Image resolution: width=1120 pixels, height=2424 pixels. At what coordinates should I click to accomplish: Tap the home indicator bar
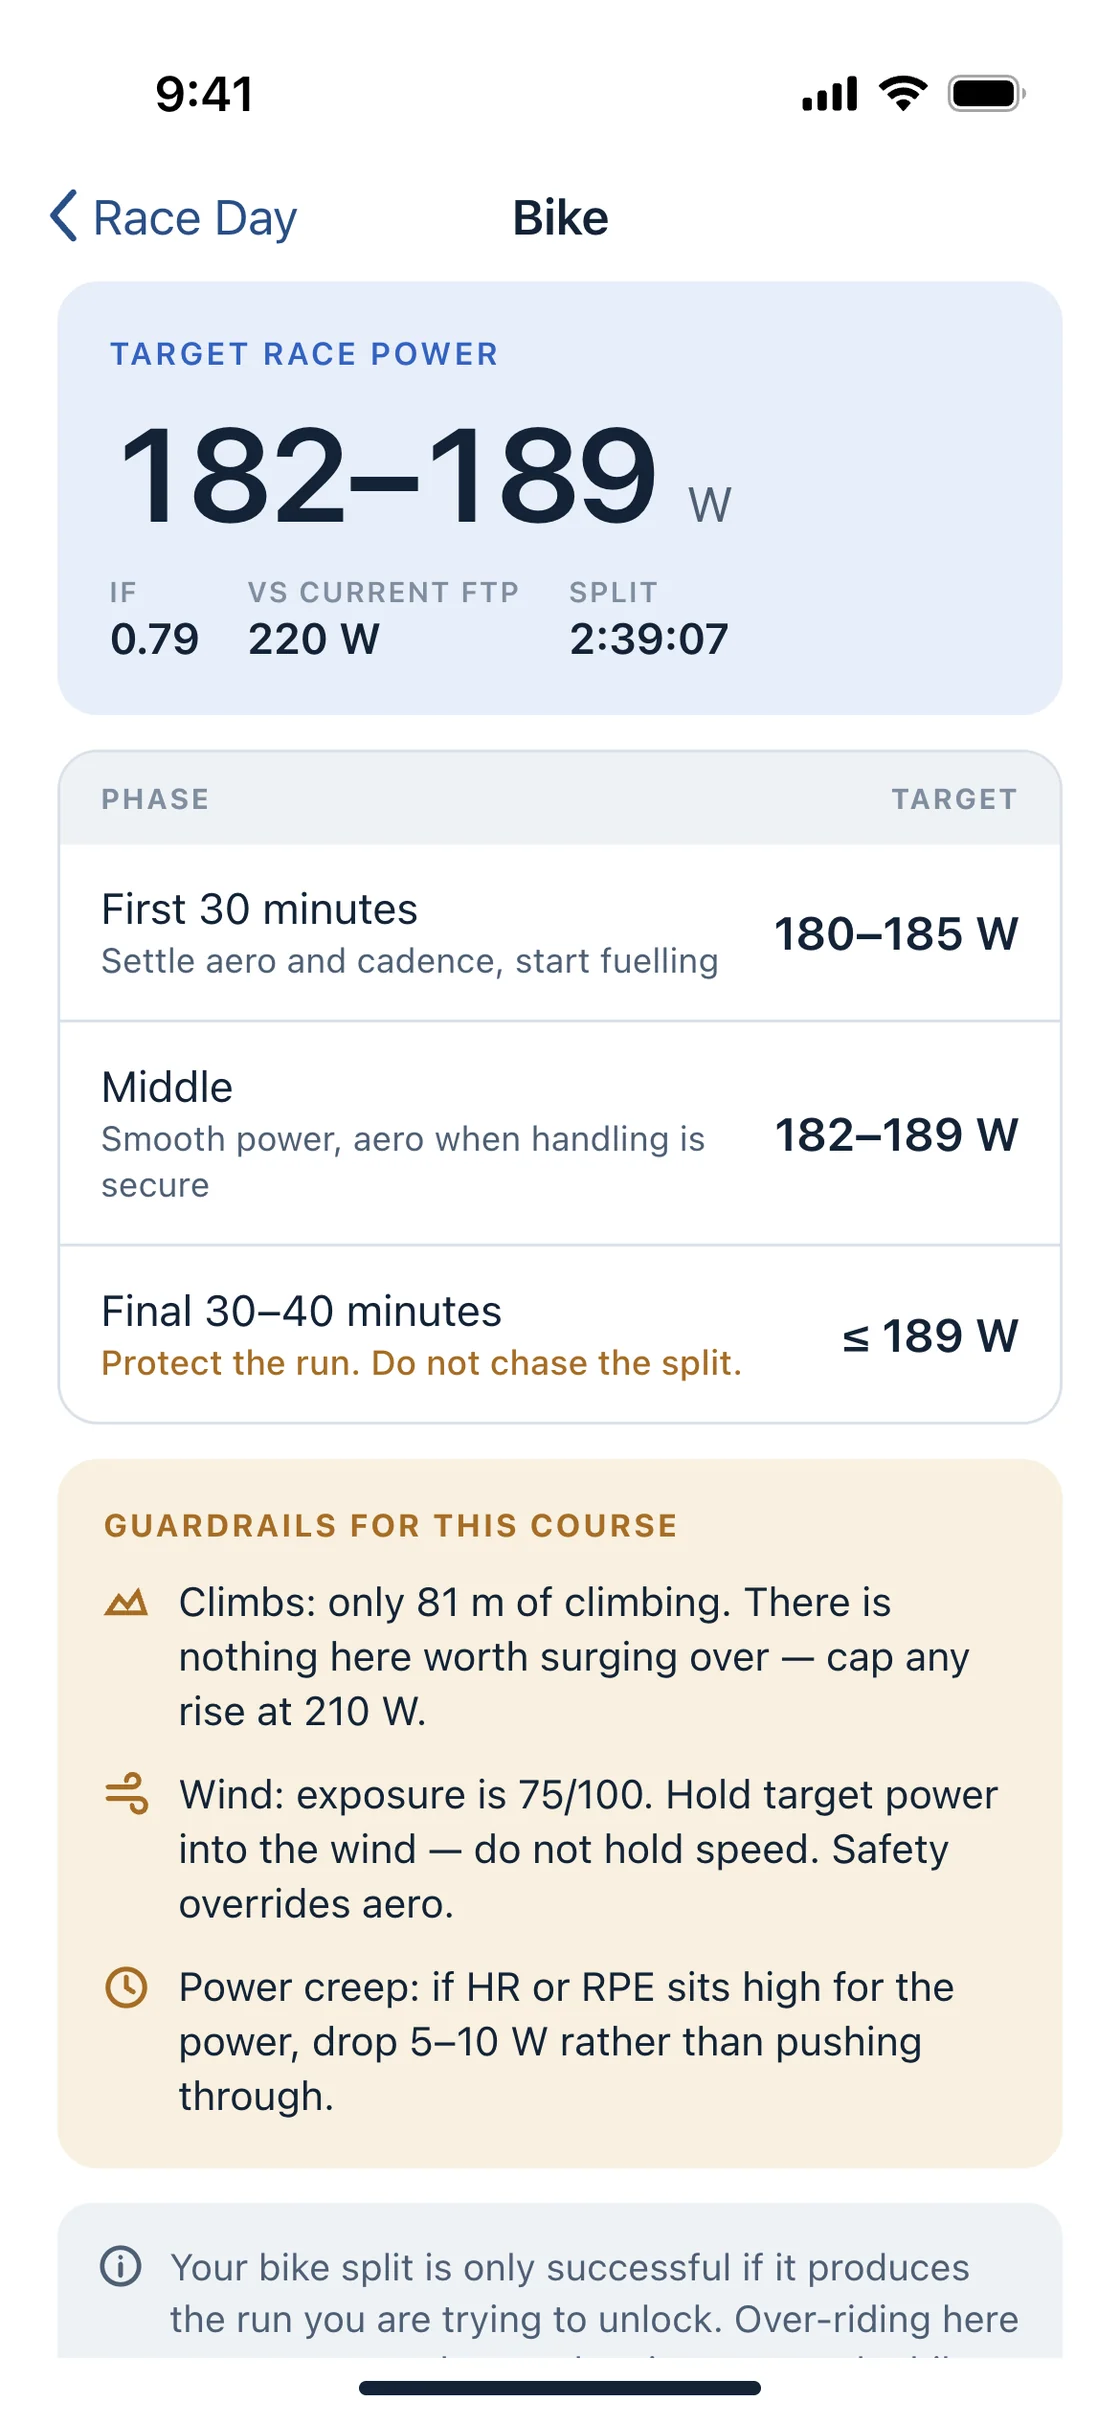(560, 2388)
